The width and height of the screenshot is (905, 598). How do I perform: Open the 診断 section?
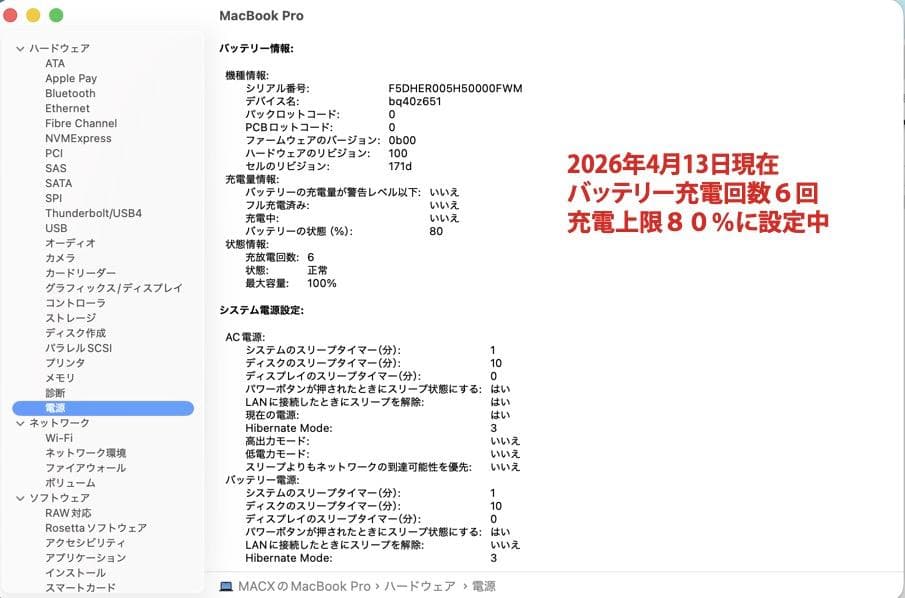58,393
